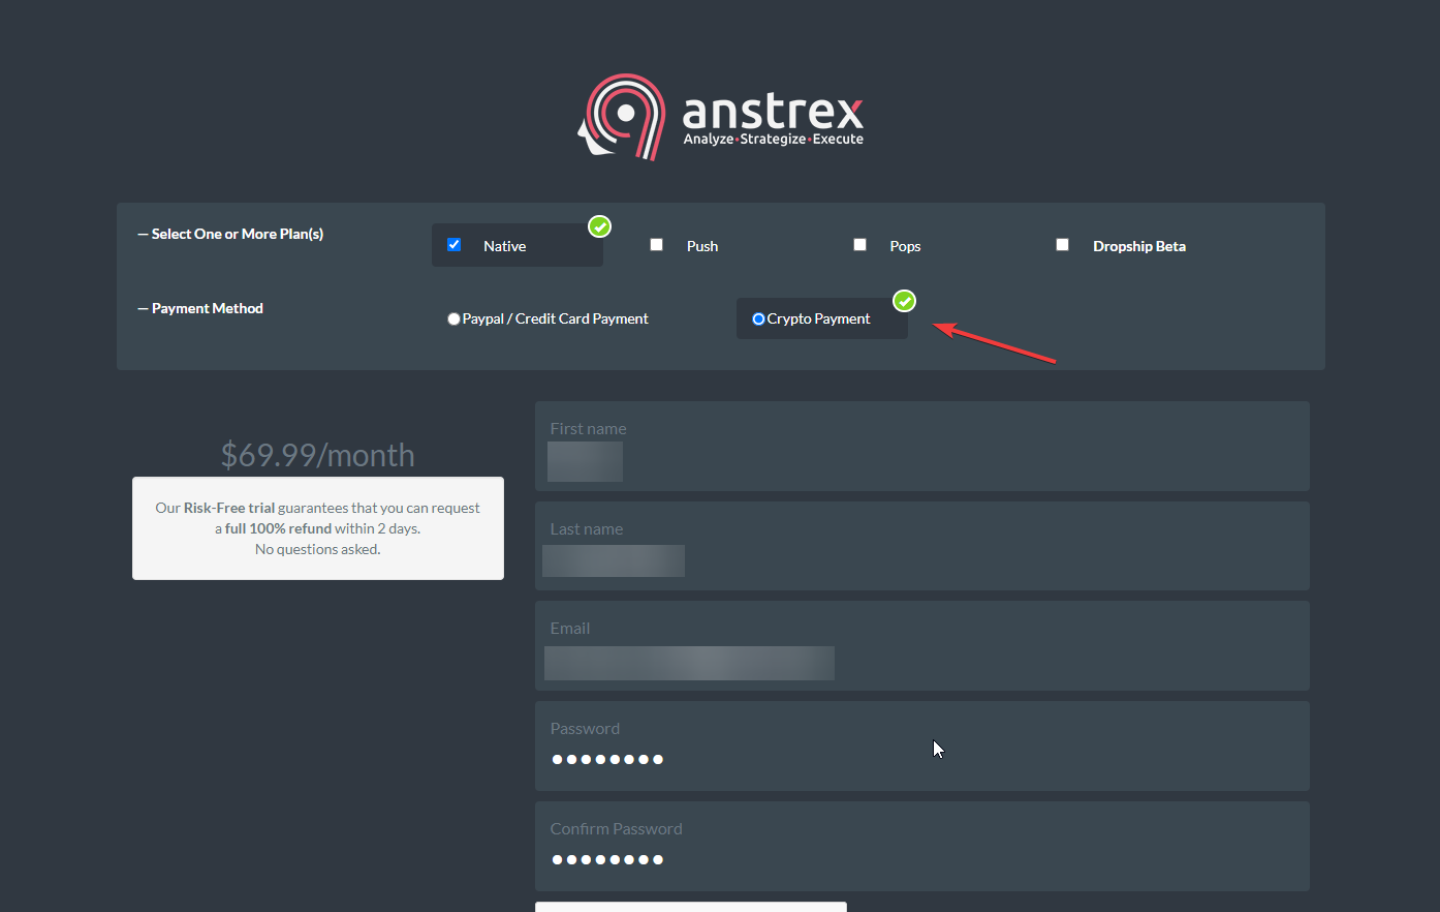
Task: Click green checkmark badge on Crypto Payment
Action: 904,301
